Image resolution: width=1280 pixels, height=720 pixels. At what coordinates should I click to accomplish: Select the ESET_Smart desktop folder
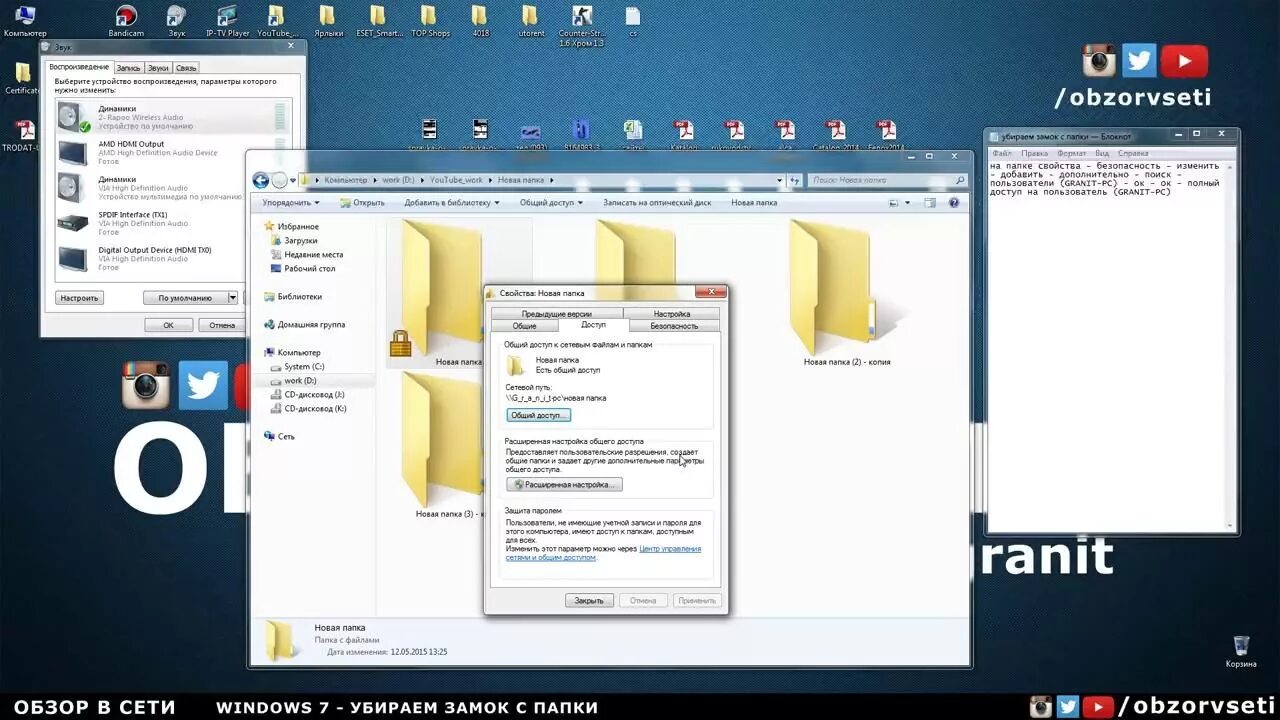point(379,20)
